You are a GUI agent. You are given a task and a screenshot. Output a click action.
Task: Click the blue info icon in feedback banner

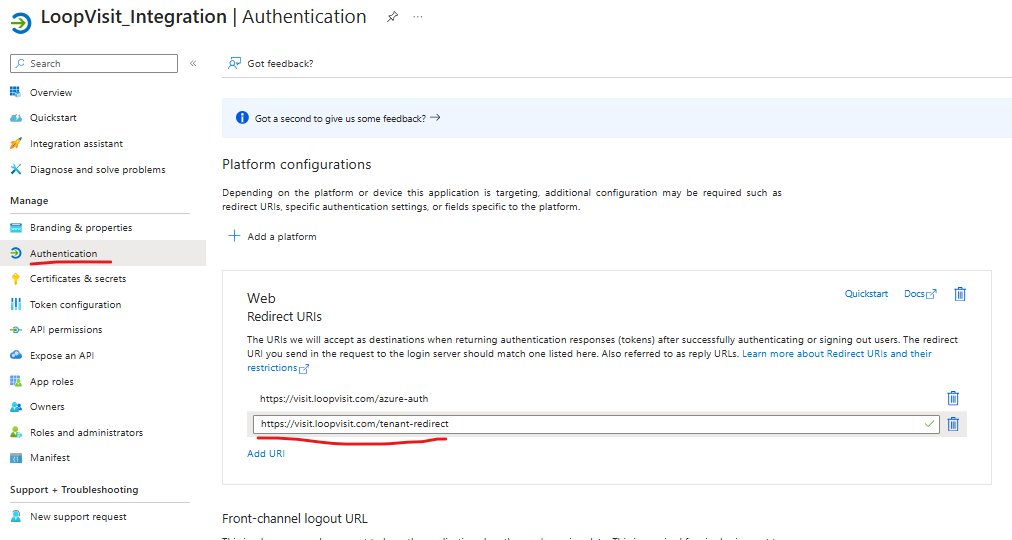[242, 117]
